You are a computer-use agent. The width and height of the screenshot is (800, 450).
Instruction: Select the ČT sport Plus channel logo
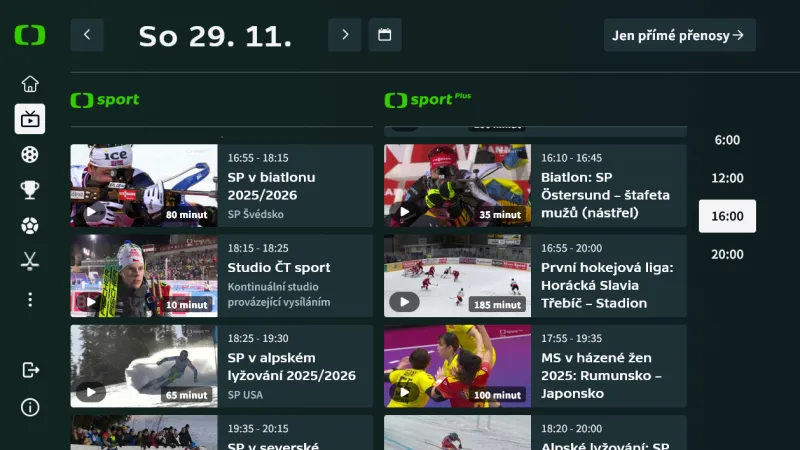[428, 99]
